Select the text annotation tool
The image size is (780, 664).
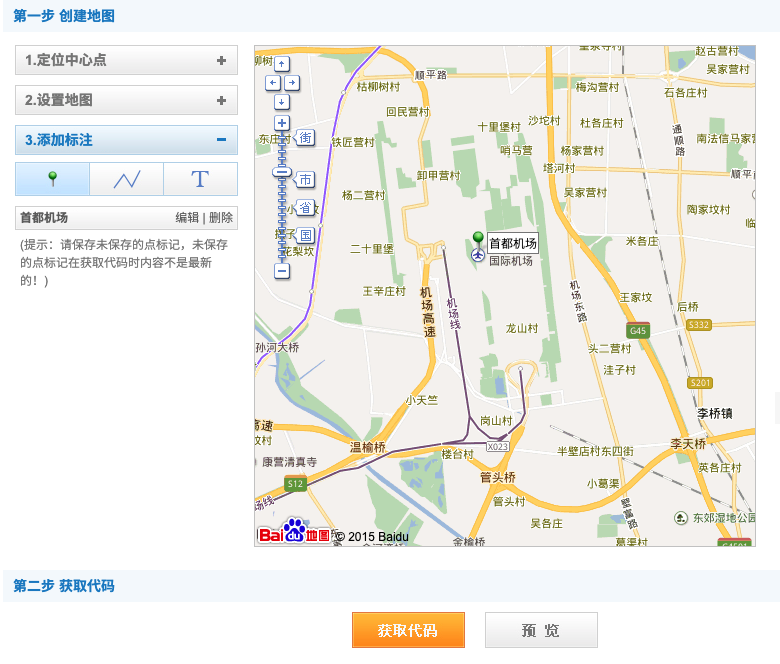[x=200, y=179]
